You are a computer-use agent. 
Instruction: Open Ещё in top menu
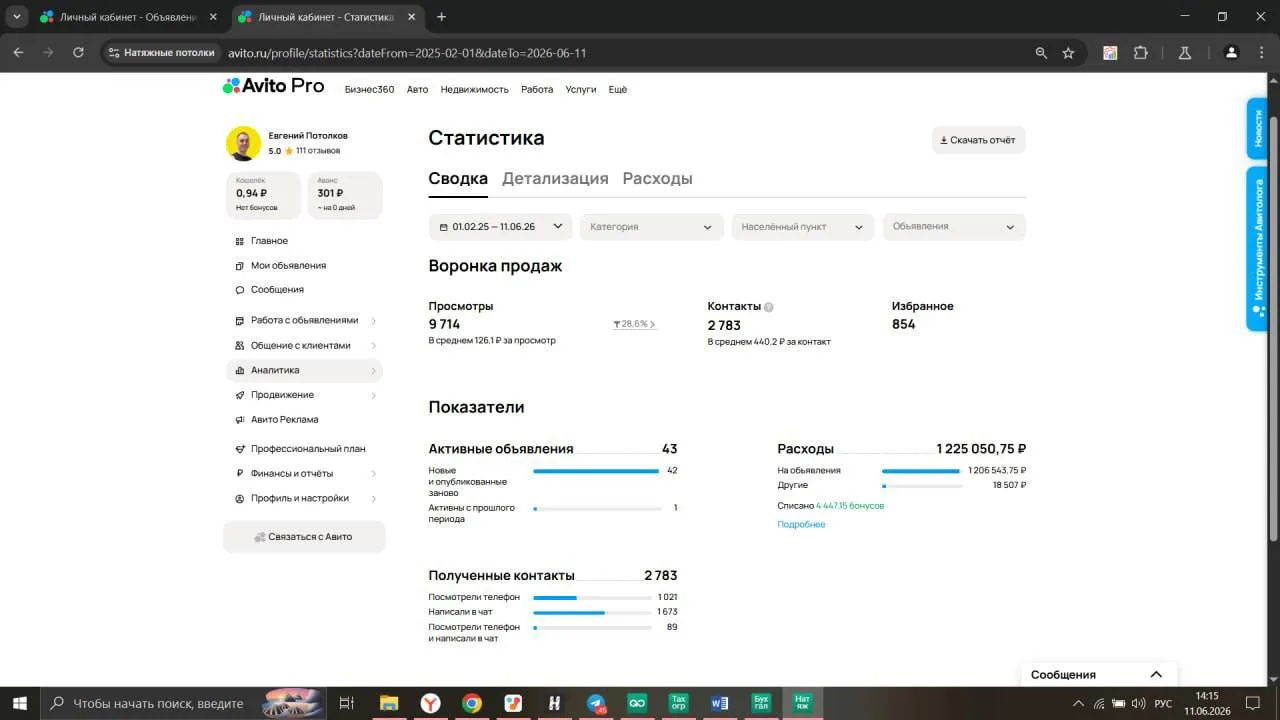point(618,90)
